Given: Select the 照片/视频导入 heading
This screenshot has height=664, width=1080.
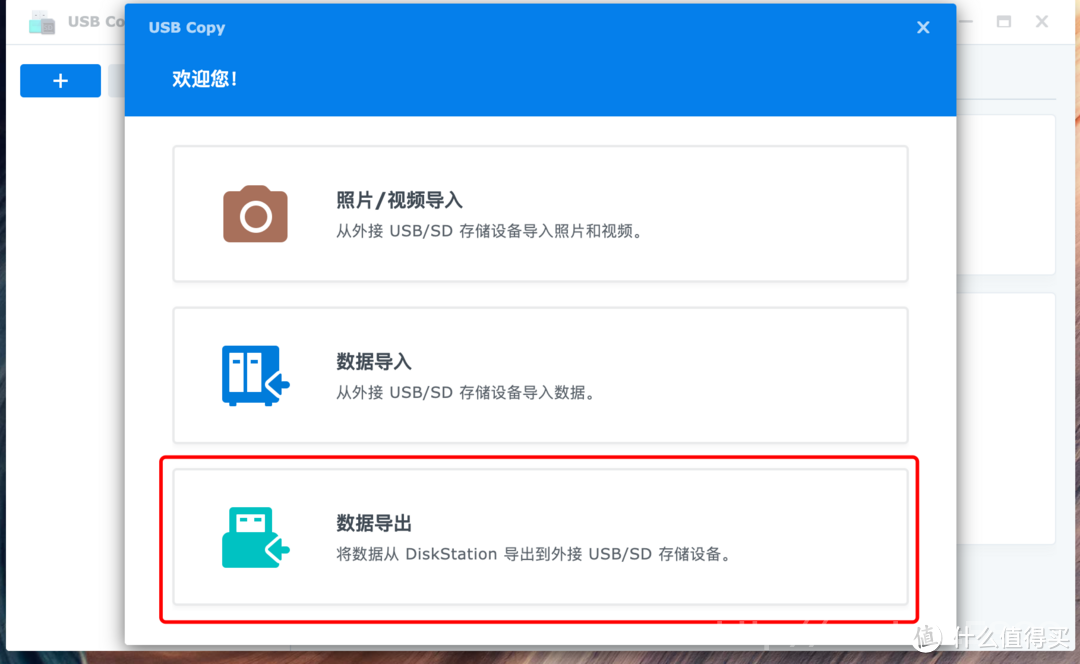Looking at the screenshot, I should click(x=399, y=200).
